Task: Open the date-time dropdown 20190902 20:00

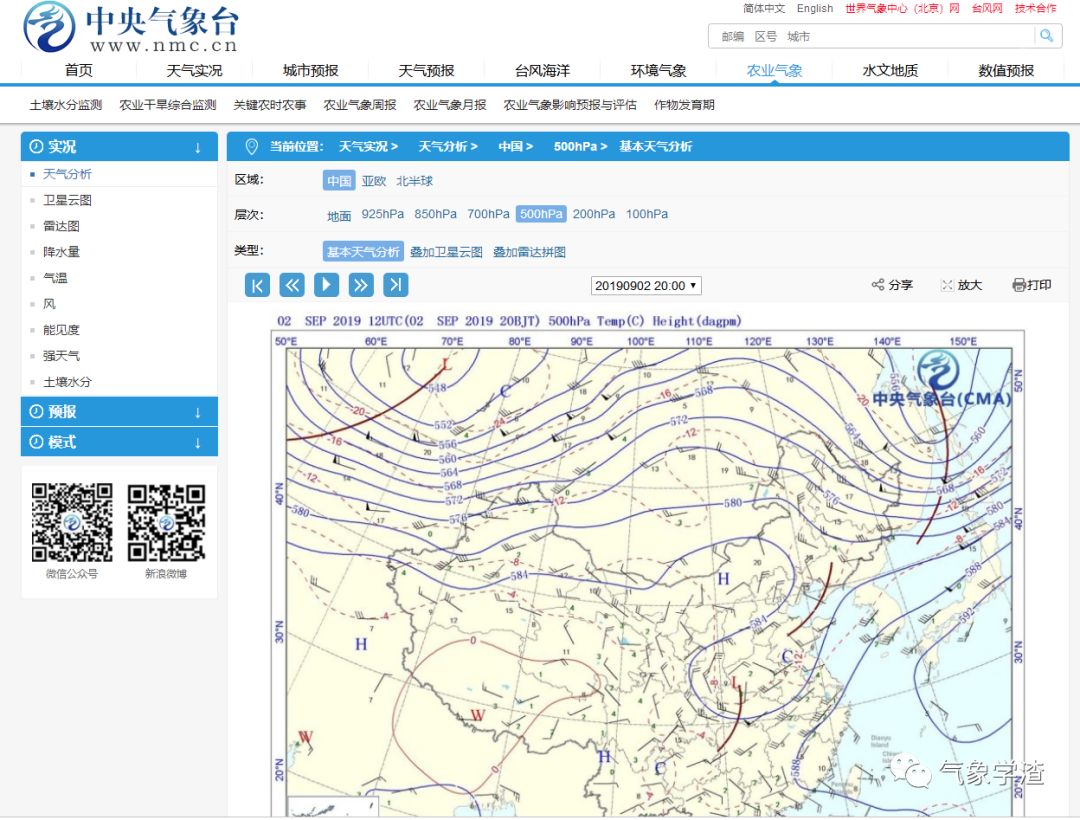Action: point(646,286)
